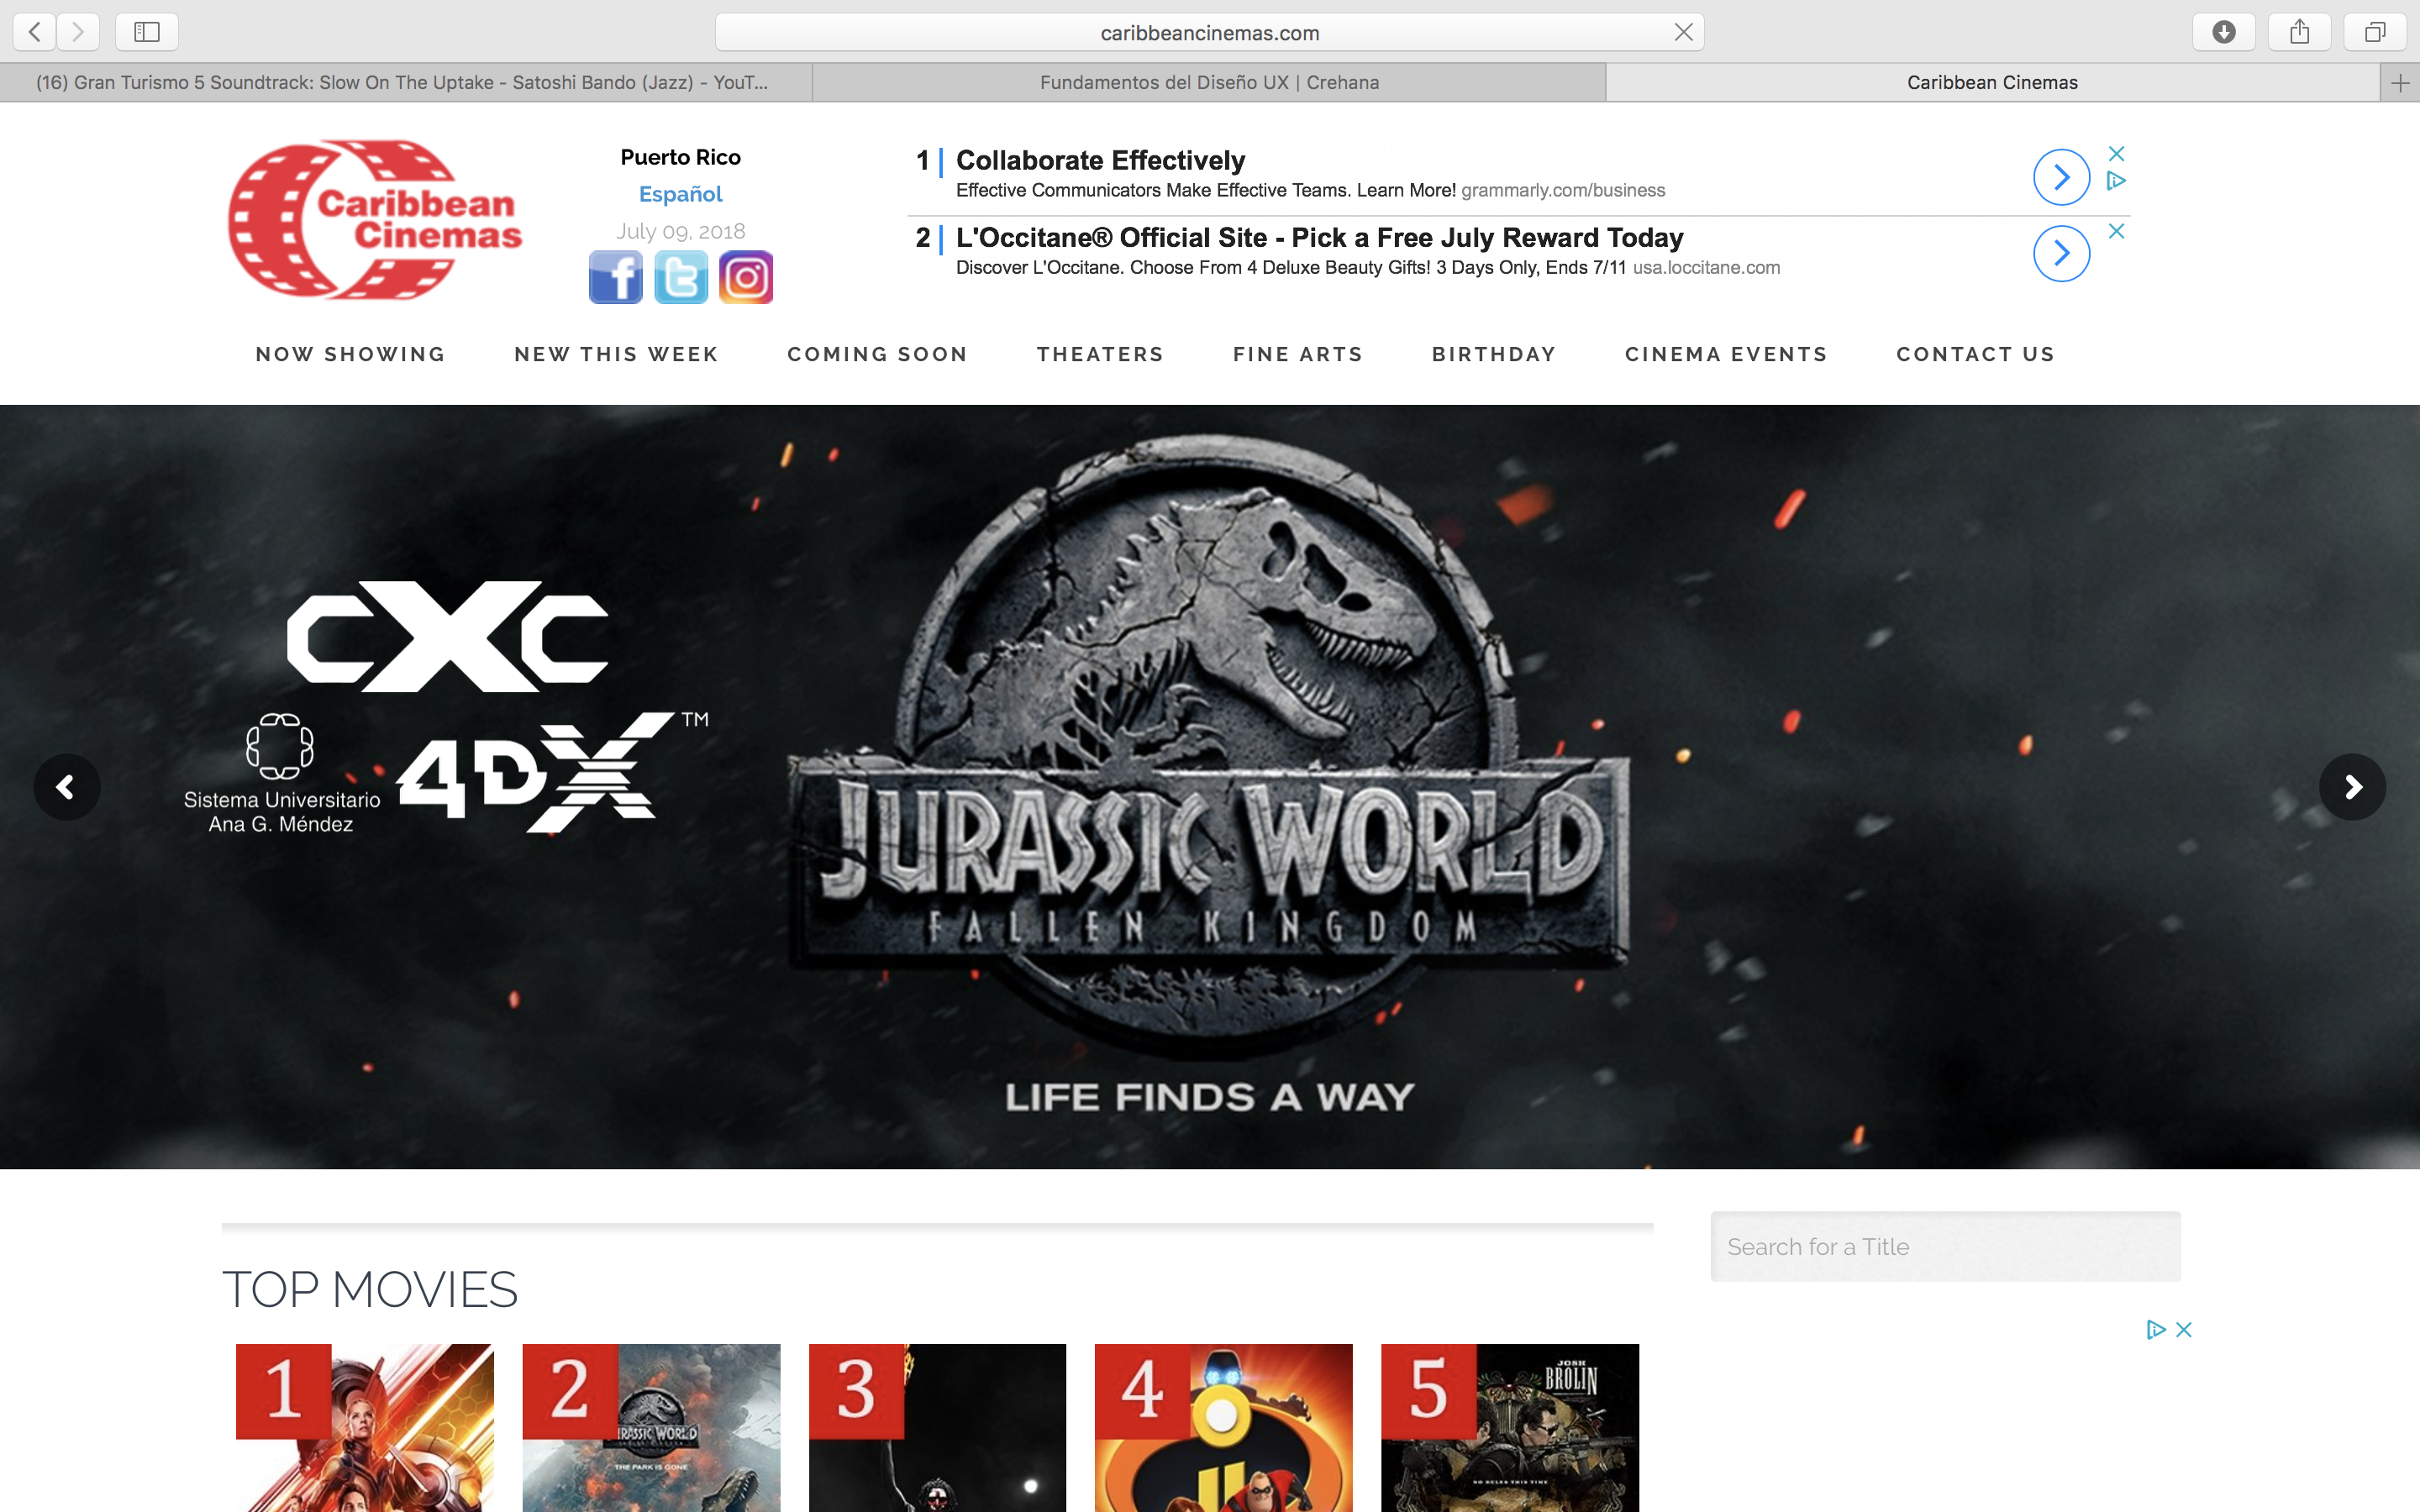Viewport: 2420px width, 1512px height.
Task: Open the Jurassic World Fallen Kingdom banner
Action: pyautogui.click(x=1210, y=787)
